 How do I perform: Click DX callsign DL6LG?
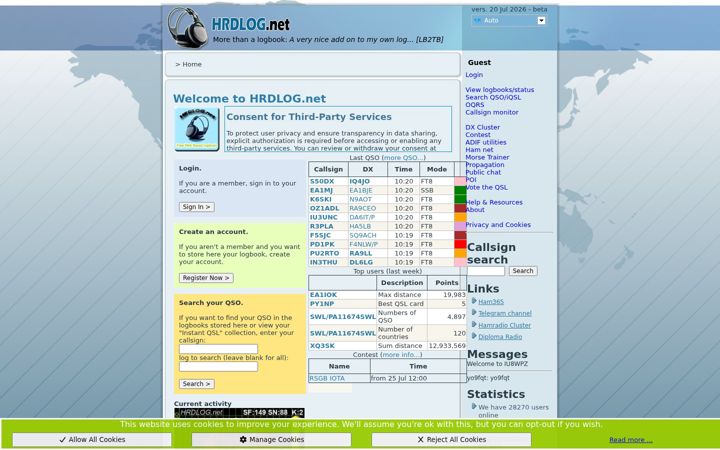coord(361,262)
